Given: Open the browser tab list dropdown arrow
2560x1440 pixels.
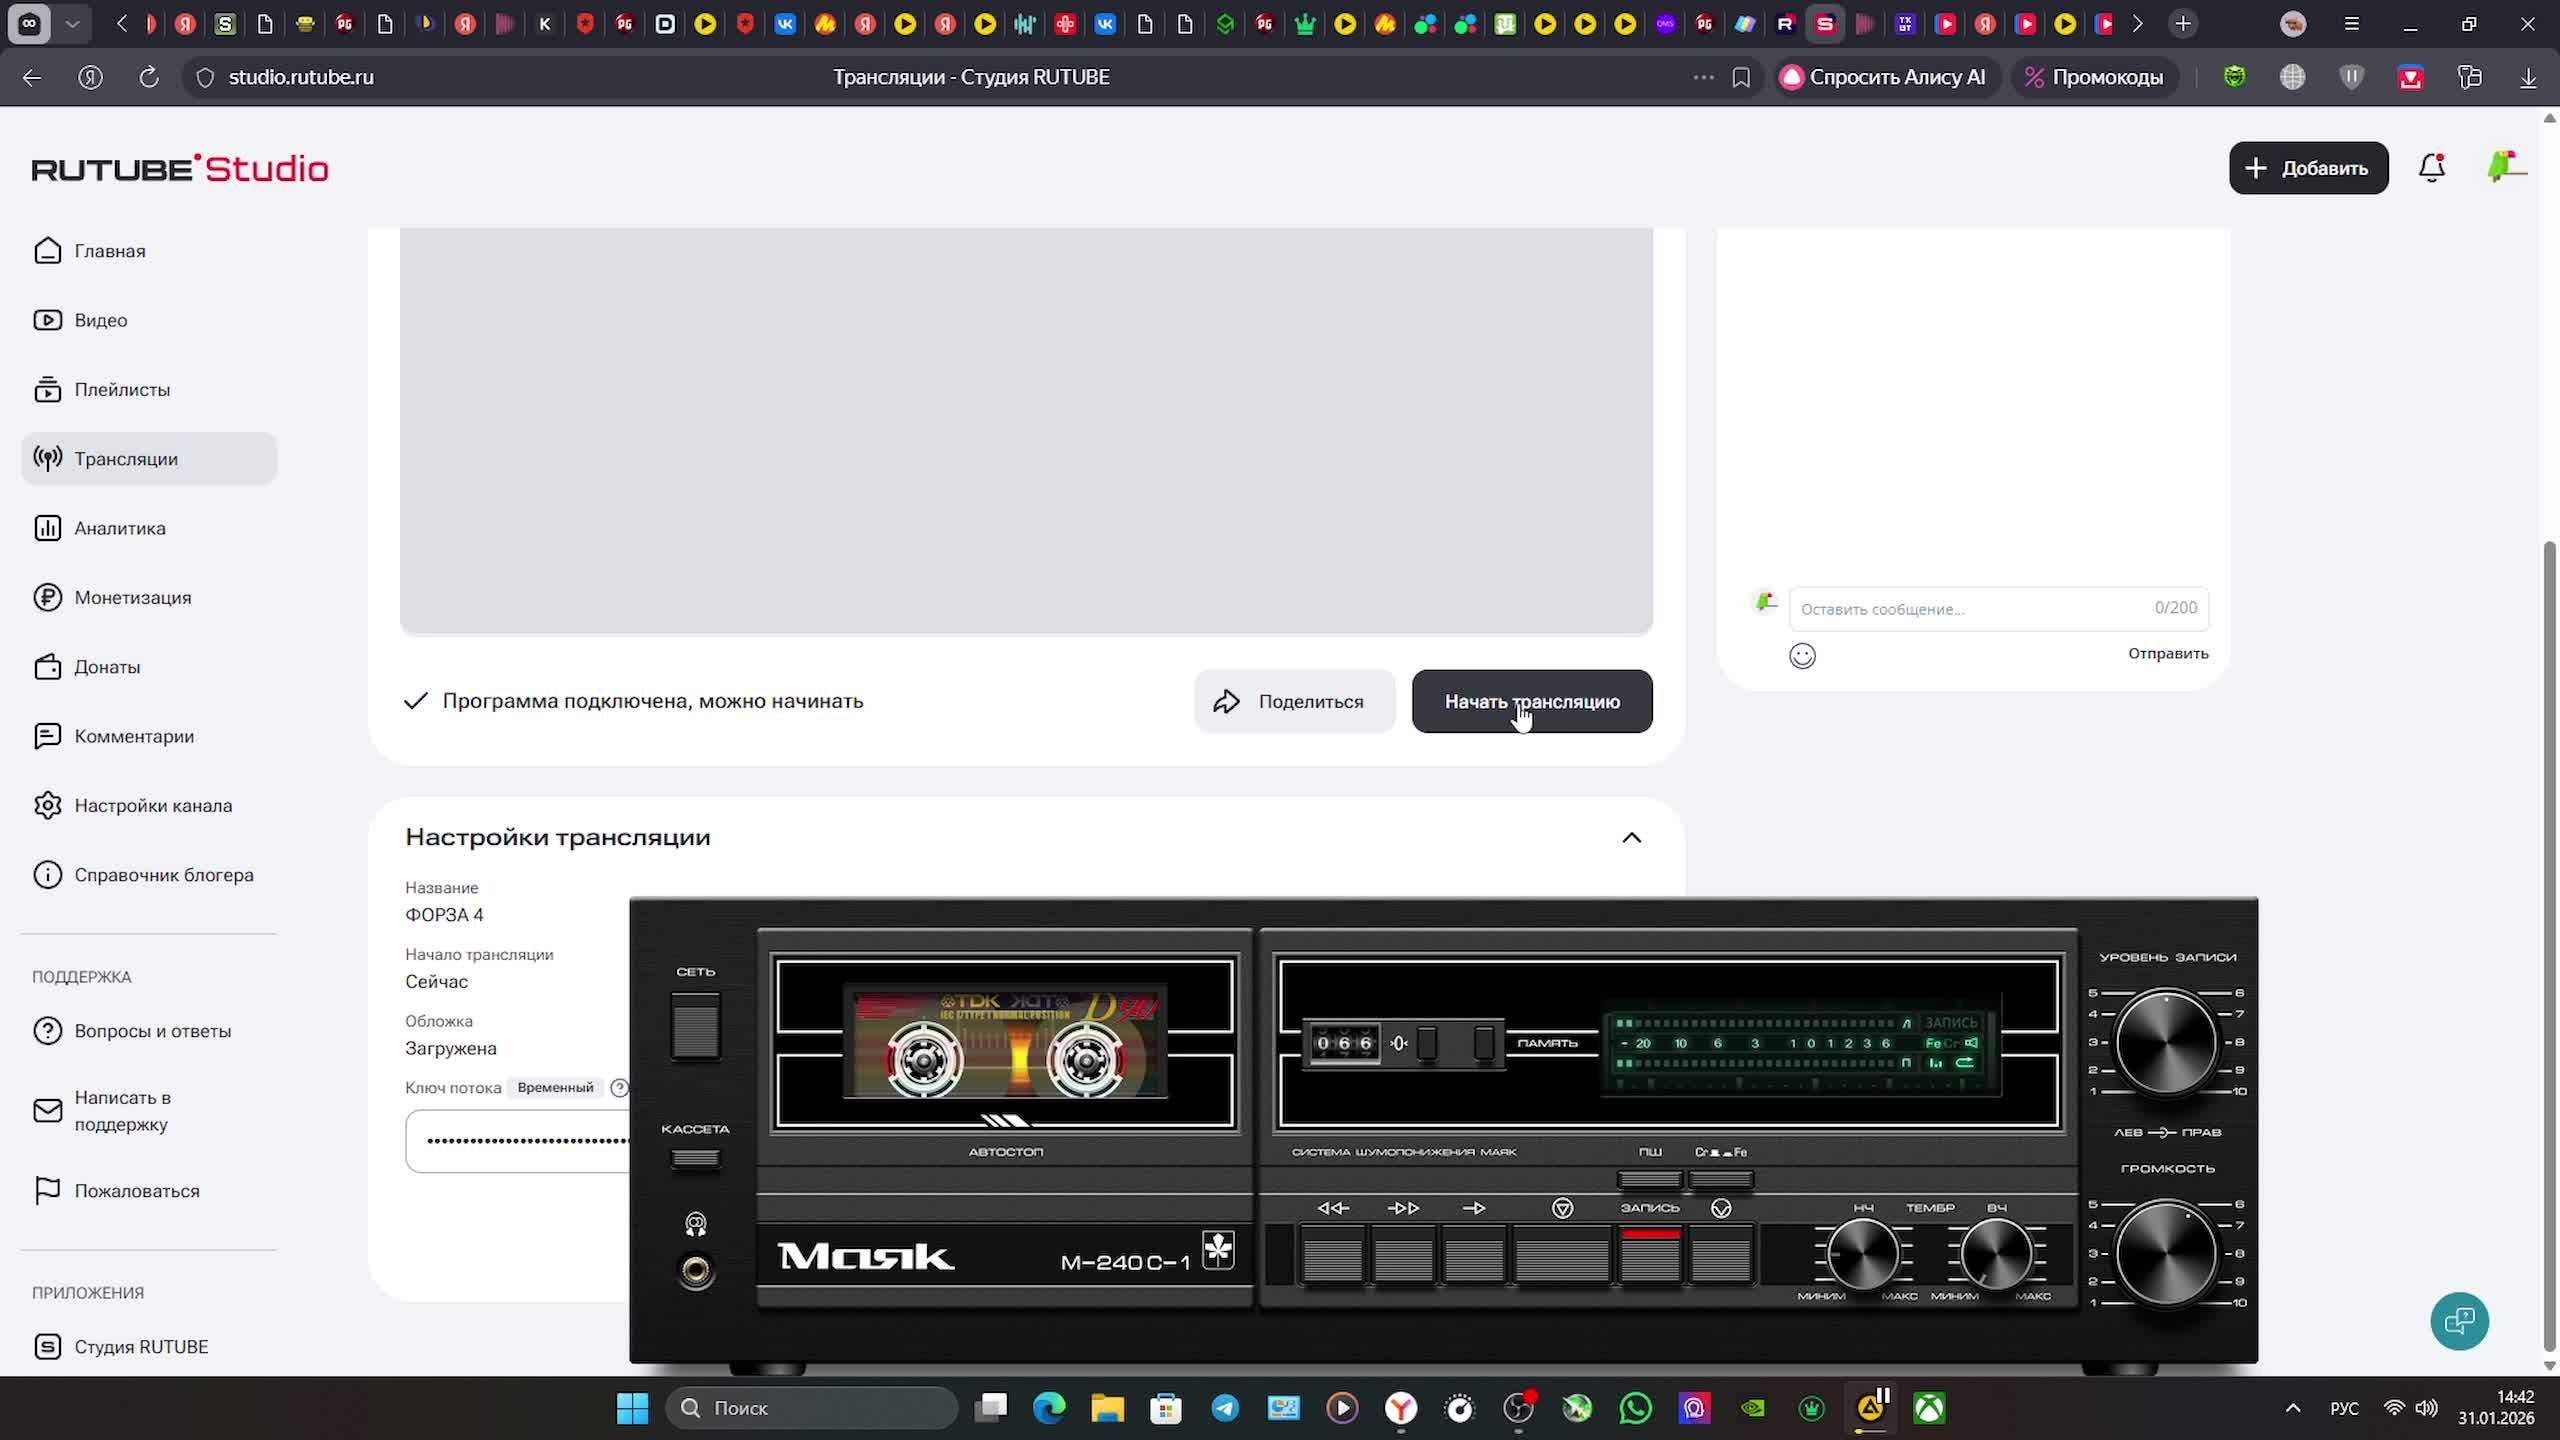Looking at the screenshot, I should coord(72,23).
